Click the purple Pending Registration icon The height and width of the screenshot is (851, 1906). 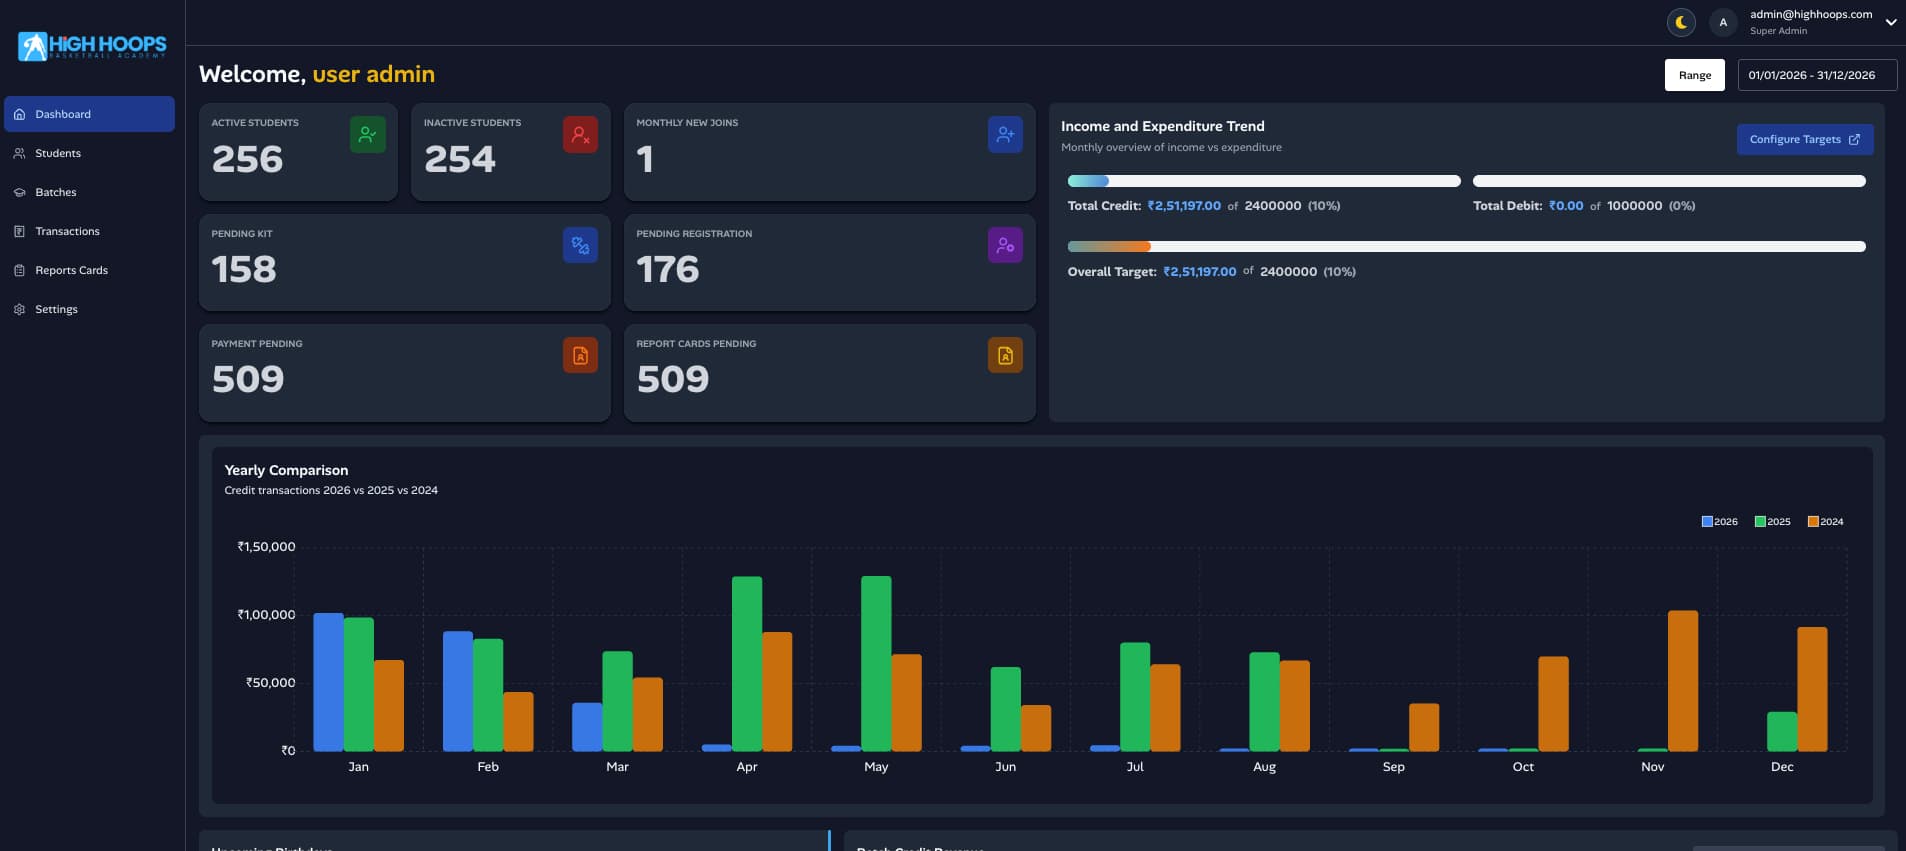tap(1005, 245)
